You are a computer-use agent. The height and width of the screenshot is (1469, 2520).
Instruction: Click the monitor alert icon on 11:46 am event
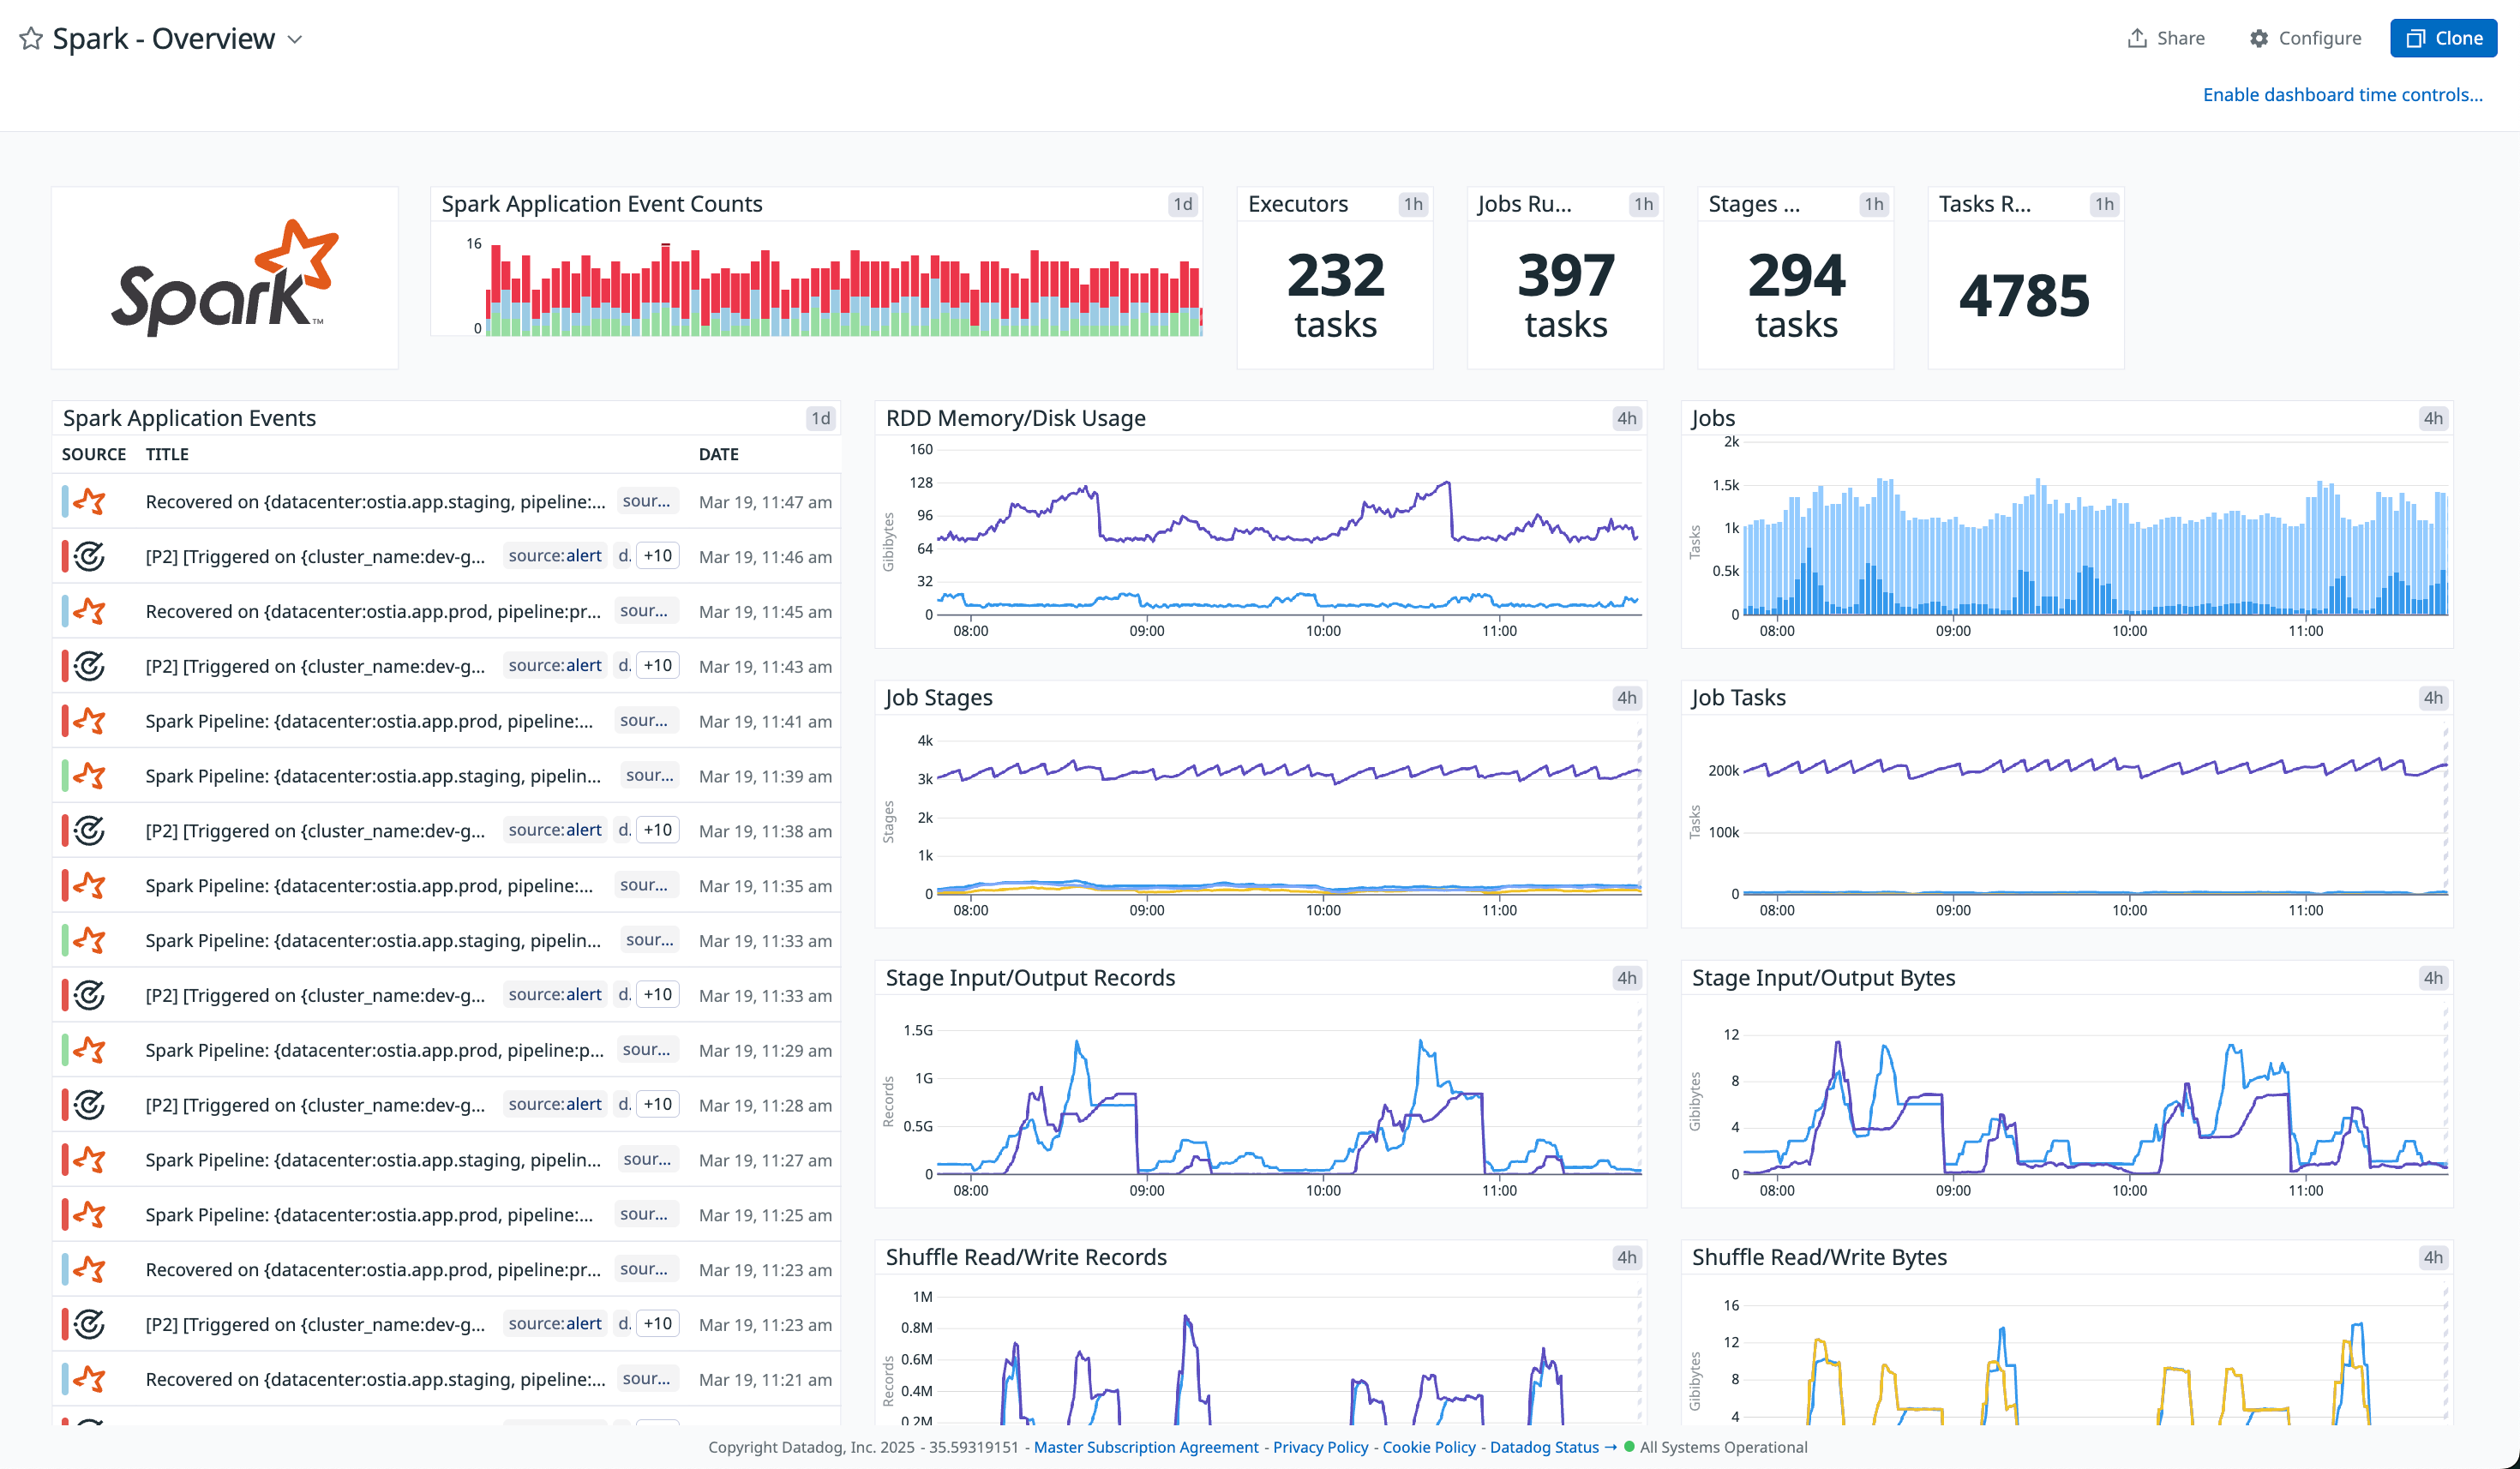pos(90,556)
